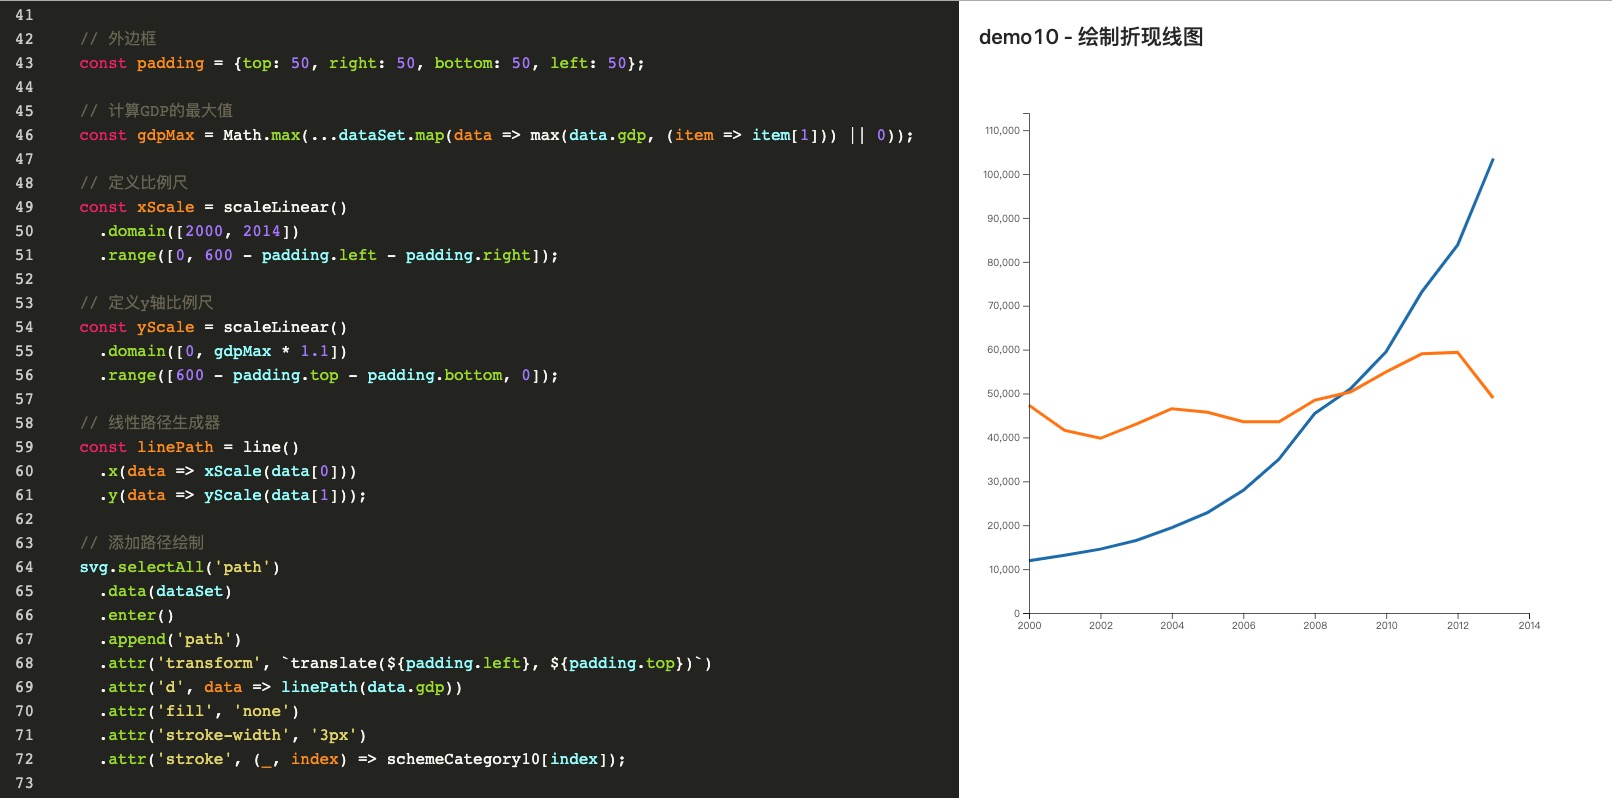Screen dimensions: 1612x798
Task: Click the comment '// 线性路径生成器'
Action: [150, 422]
